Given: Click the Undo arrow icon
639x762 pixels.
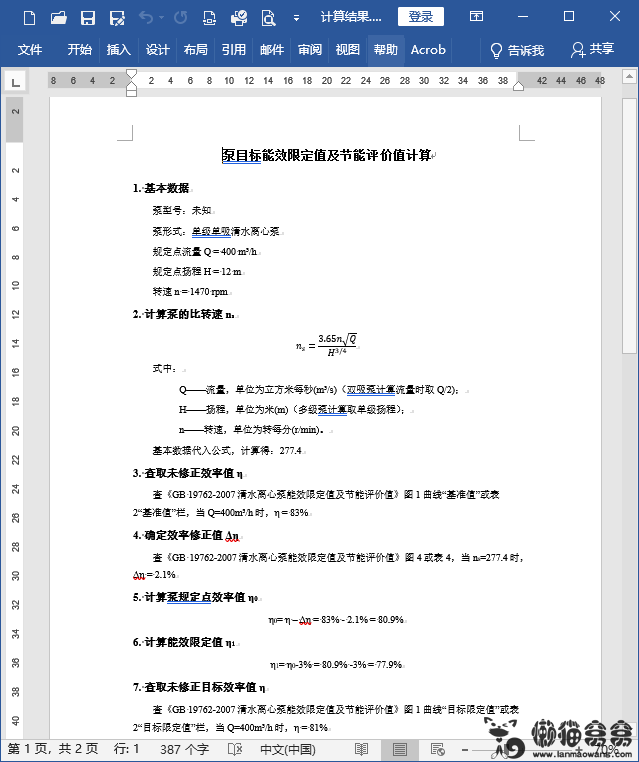Looking at the screenshot, I should pyautogui.click(x=146, y=17).
